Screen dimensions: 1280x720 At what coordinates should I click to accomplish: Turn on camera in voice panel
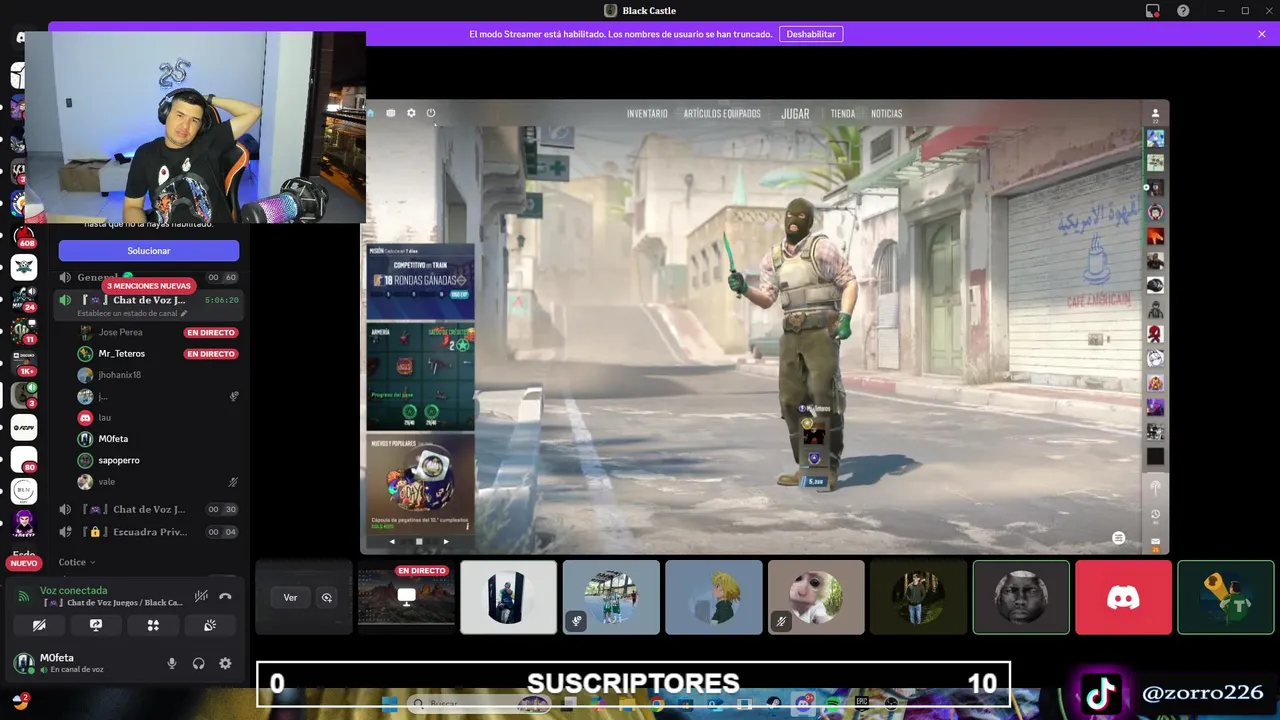39,625
